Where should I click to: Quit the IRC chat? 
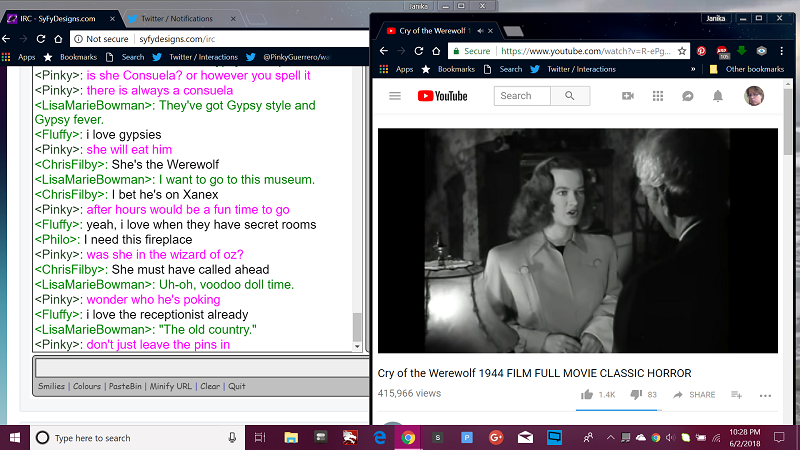pyautogui.click(x=237, y=386)
